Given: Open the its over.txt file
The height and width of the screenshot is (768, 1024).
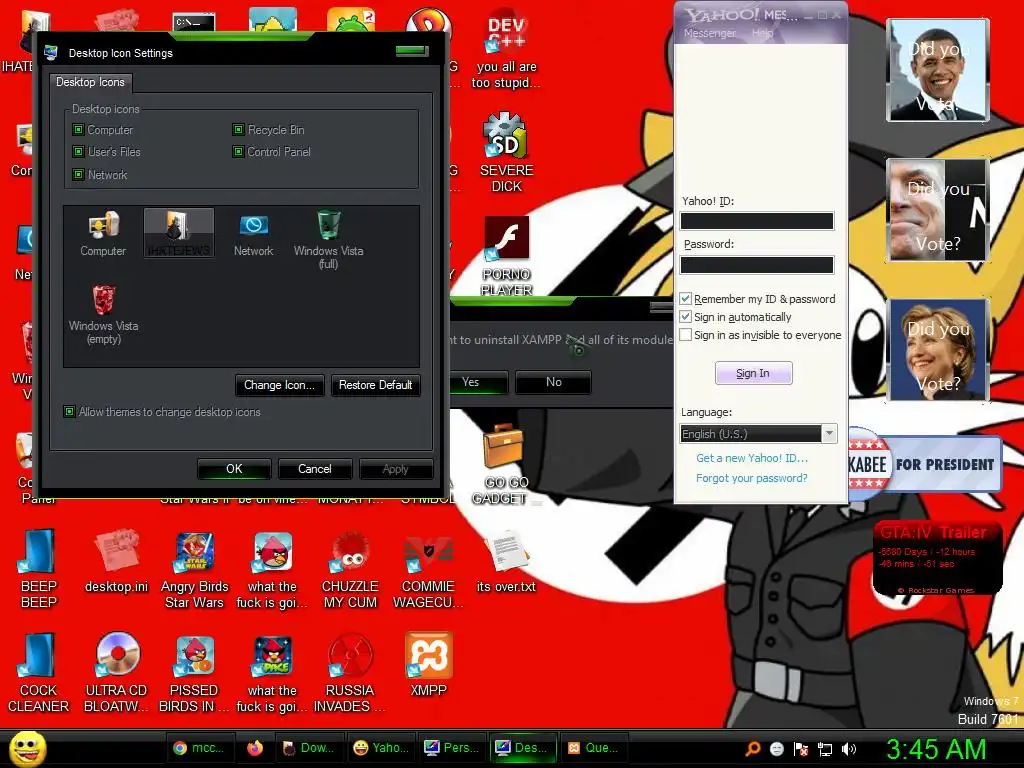Looking at the screenshot, I should tap(506, 562).
